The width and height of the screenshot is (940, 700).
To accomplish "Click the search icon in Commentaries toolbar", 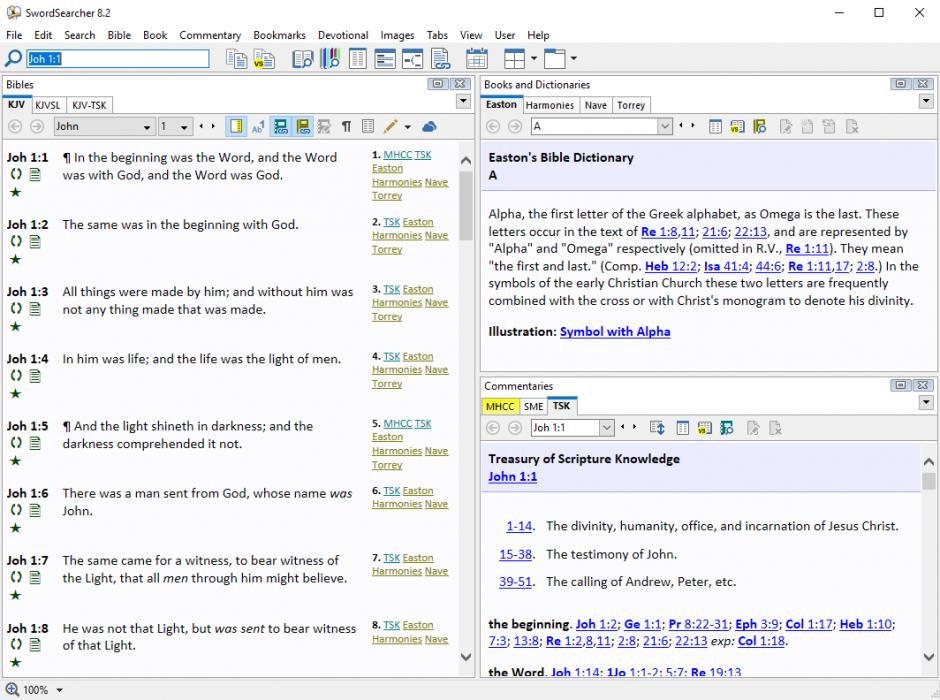I will 727,428.
